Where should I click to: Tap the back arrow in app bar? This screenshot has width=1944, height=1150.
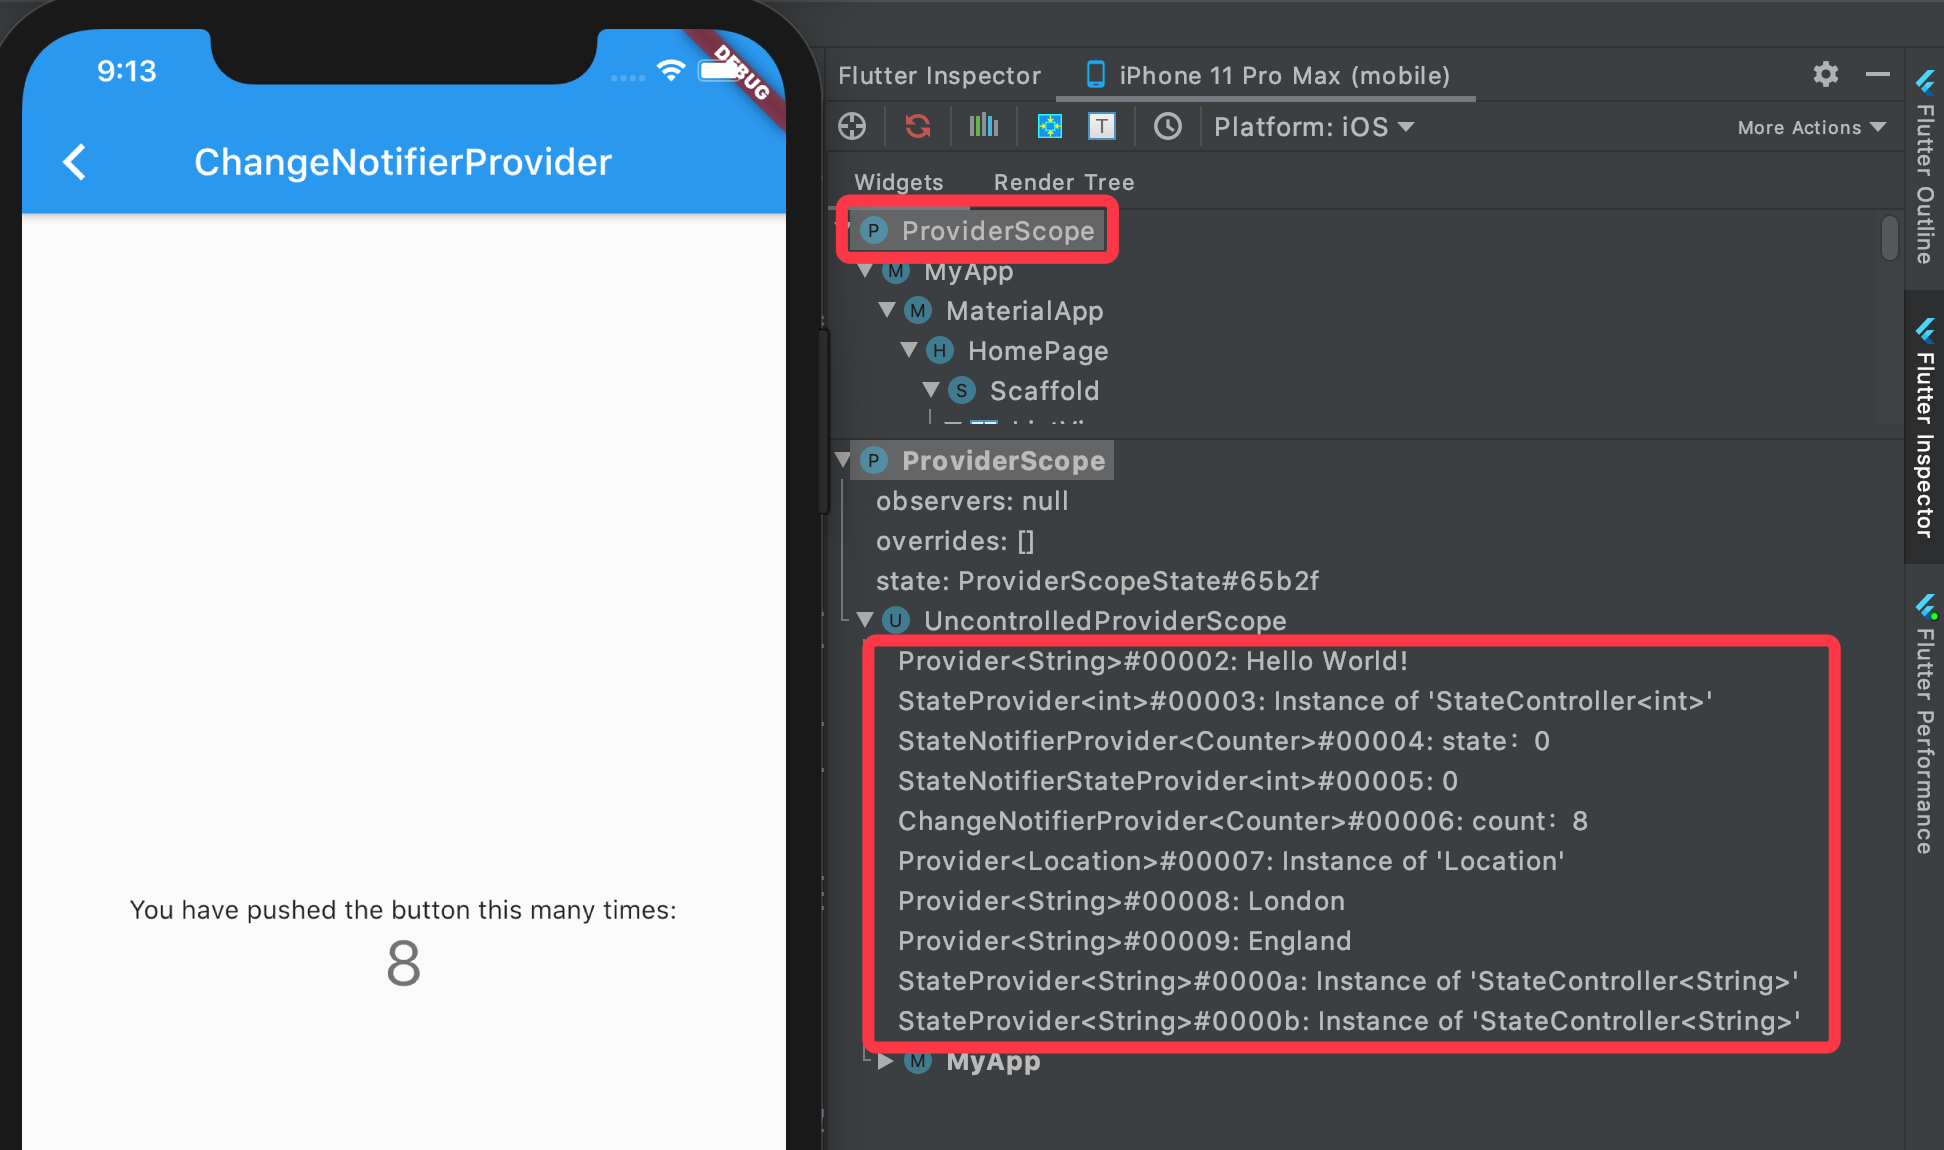point(75,162)
